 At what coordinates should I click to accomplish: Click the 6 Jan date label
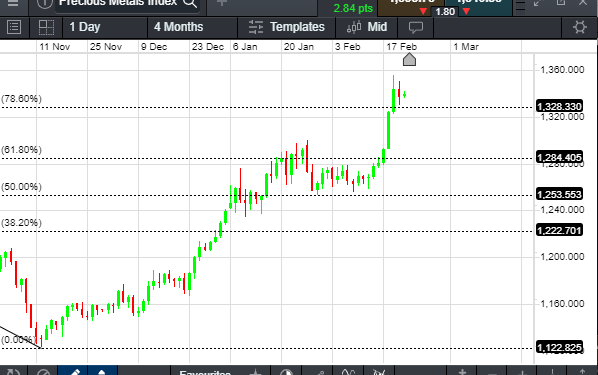pos(245,47)
